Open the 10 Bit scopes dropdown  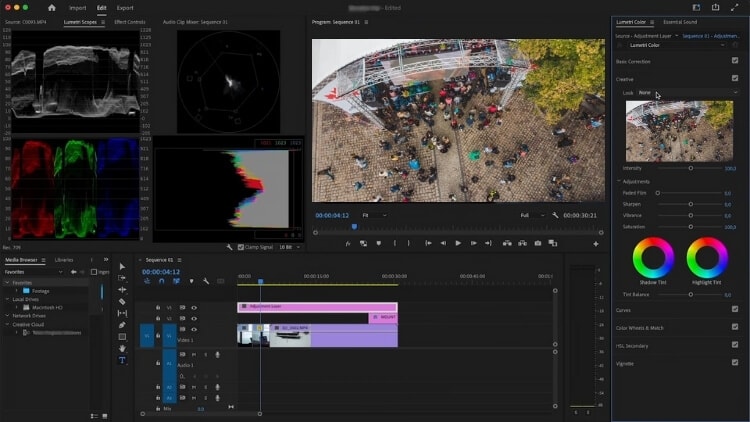(x=289, y=247)
